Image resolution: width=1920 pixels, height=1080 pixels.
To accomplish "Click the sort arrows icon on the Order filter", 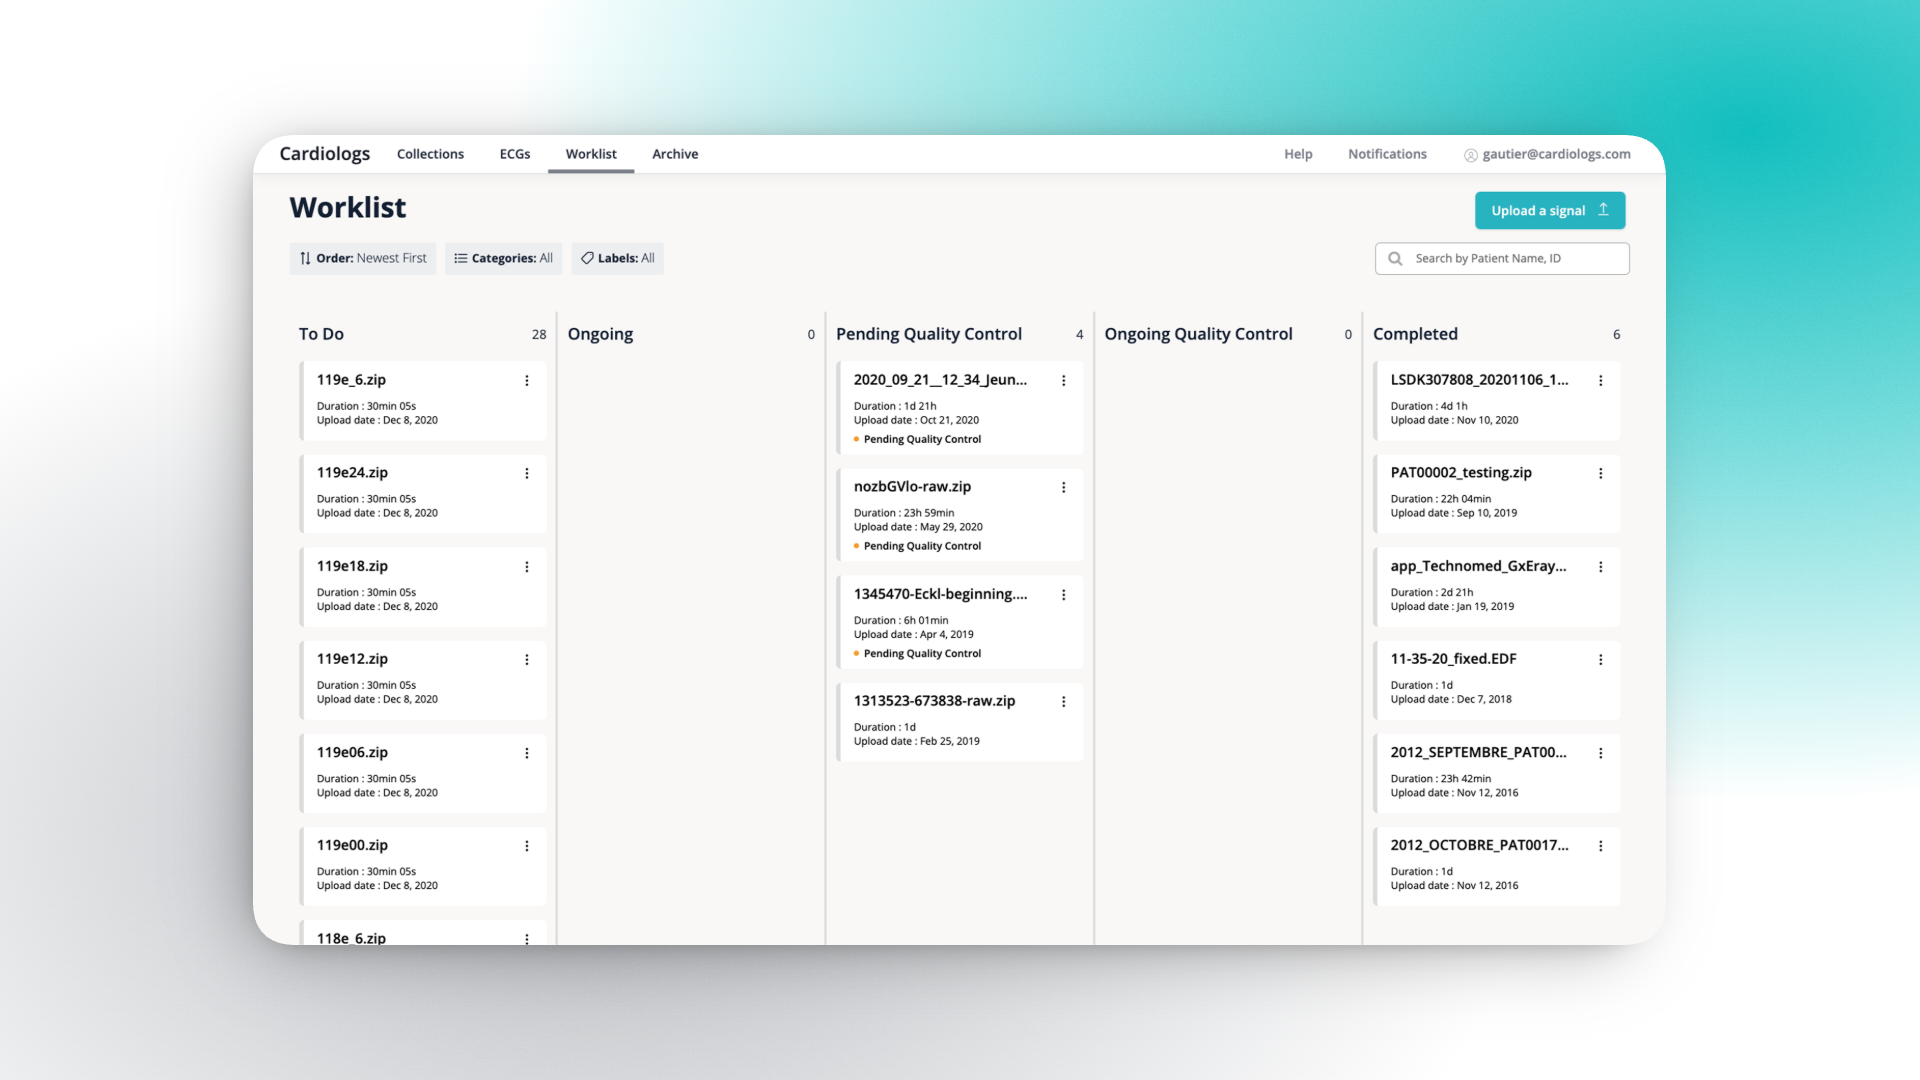I will tap(305, 258).
